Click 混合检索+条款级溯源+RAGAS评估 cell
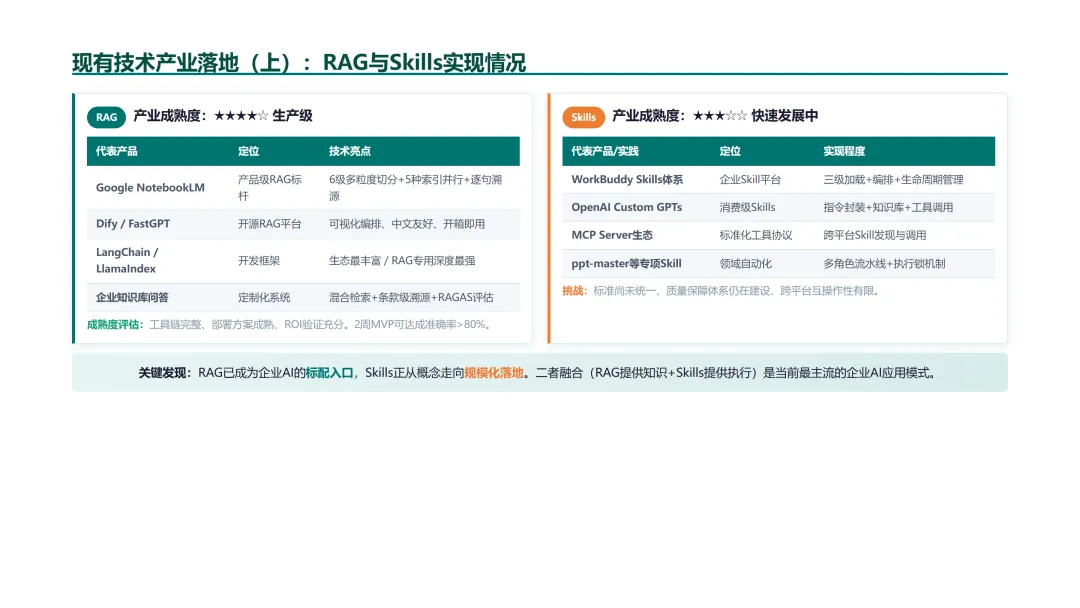 (411, 297)
